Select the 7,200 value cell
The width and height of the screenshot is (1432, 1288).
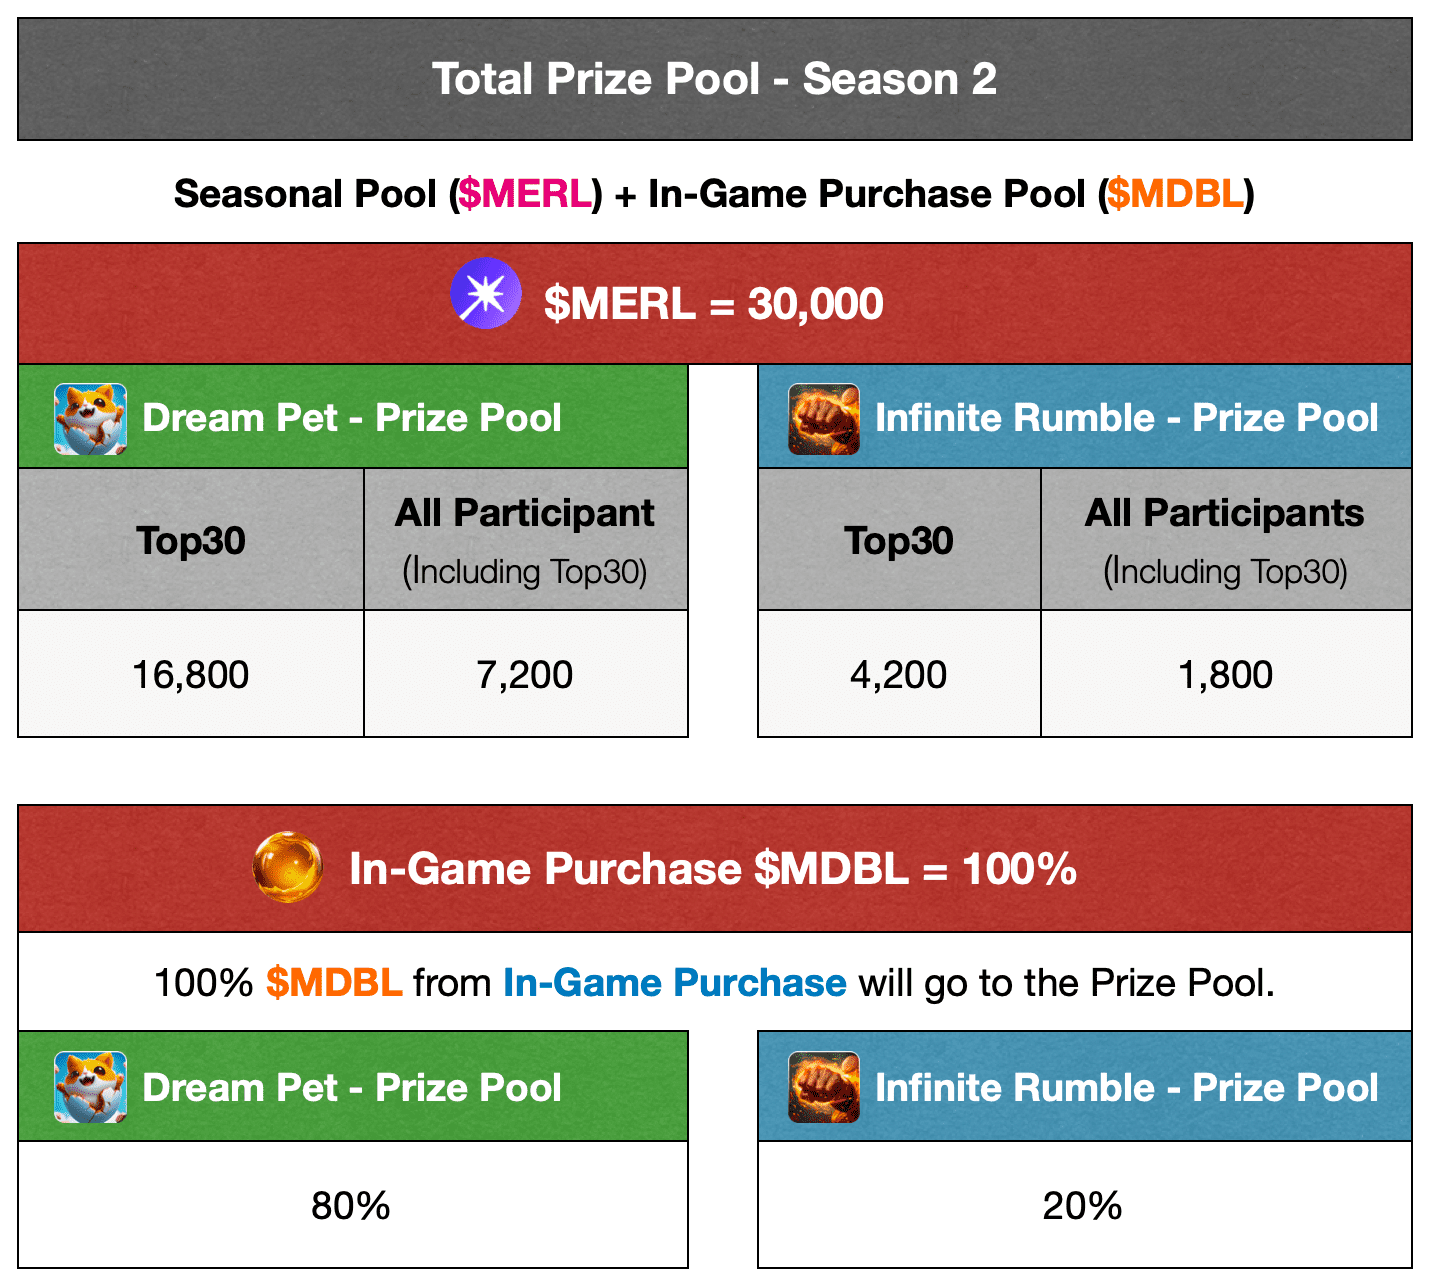pos(526,674)
